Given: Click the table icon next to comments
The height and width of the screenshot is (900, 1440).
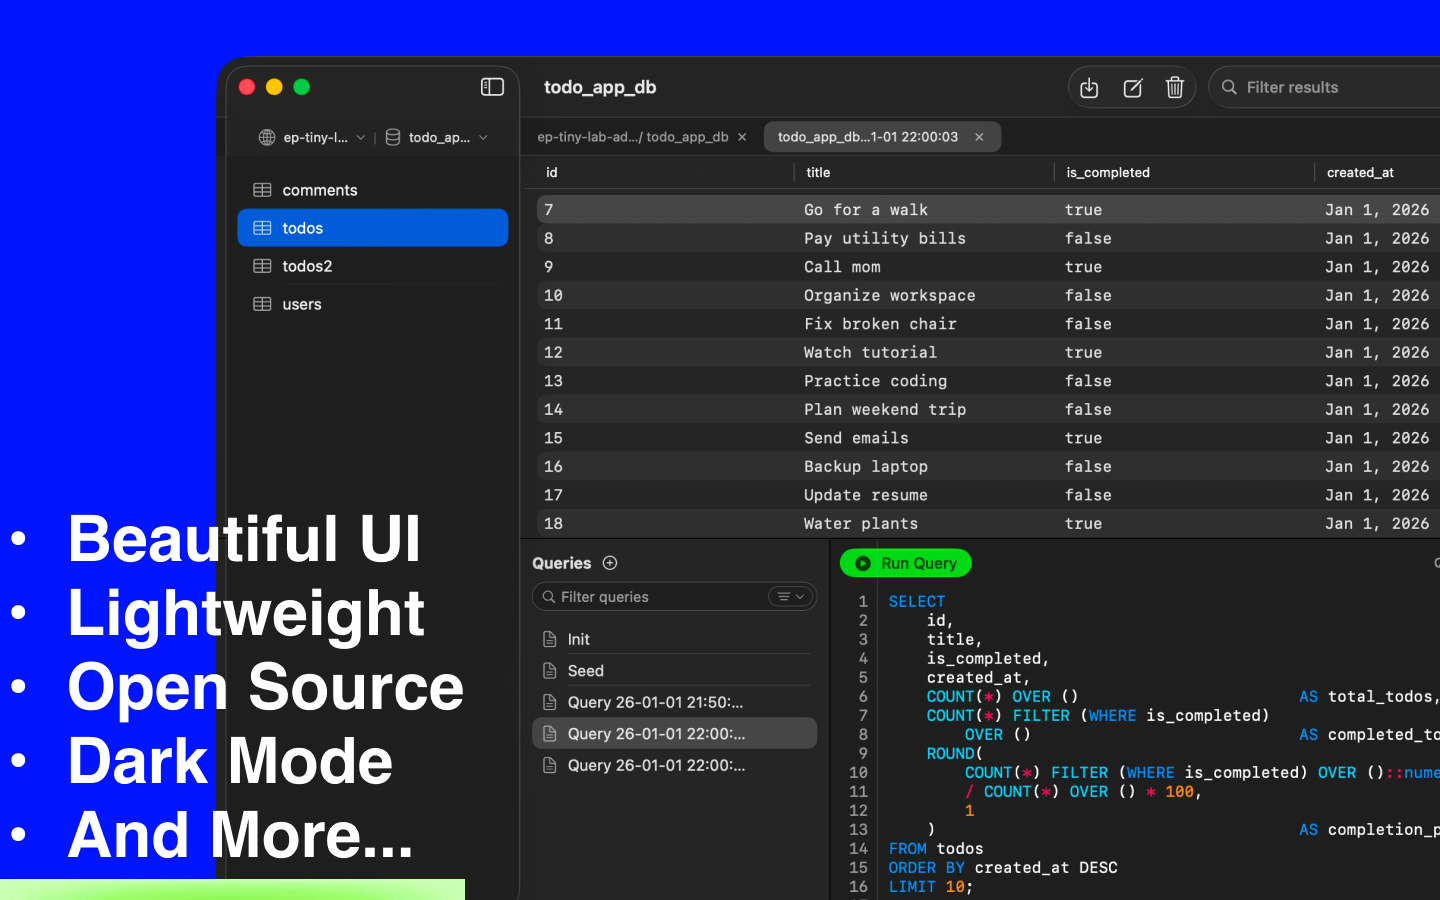Looking at the screenshot, I should (262, 190).
